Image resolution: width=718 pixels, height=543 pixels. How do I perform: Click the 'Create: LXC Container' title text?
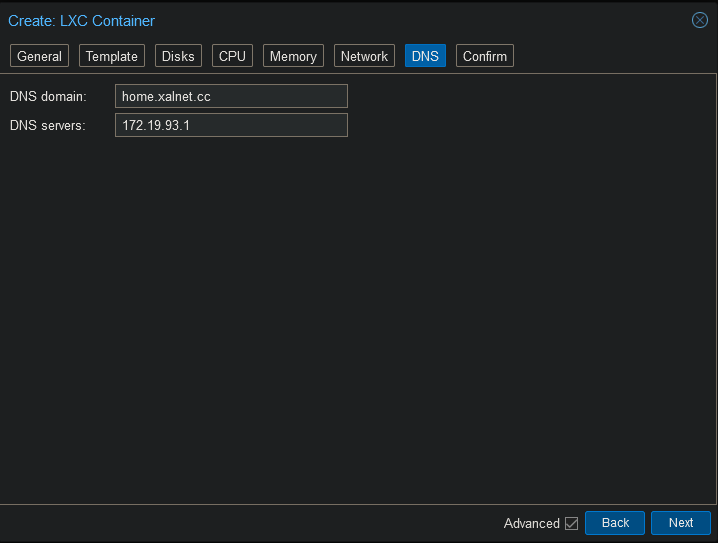point(82,20)
